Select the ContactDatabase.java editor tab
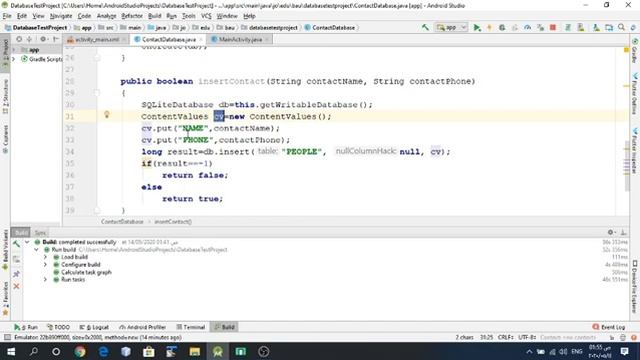The image size is (640, 360). point(169,40)
